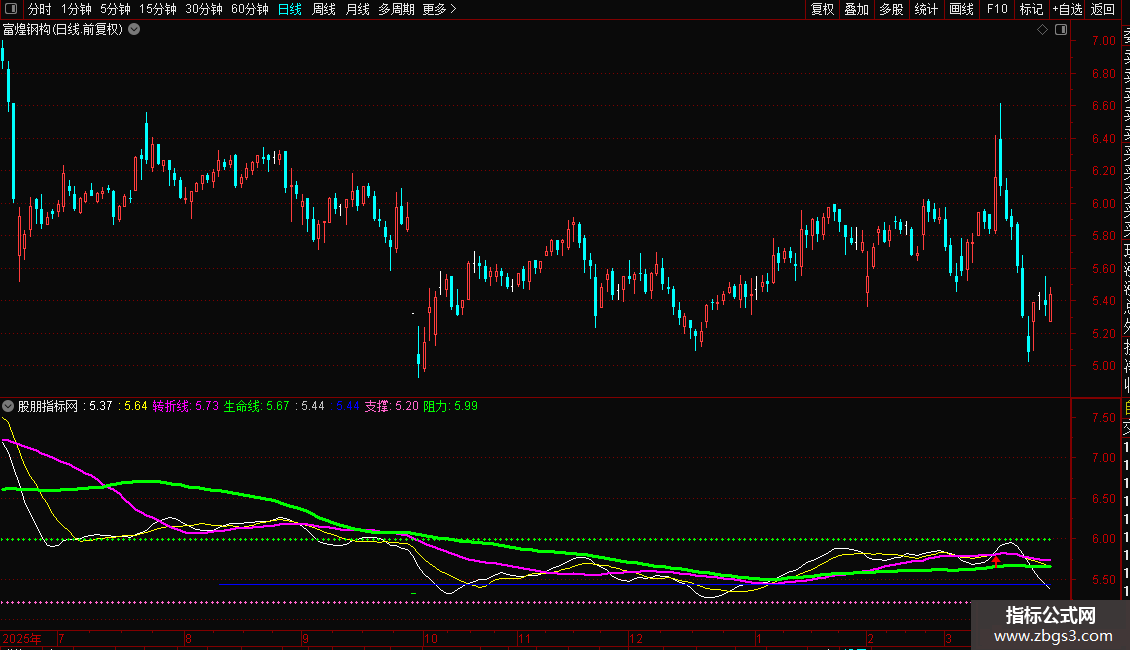This screenshot has width=1130, height=650.
Task: Open the 多周期 multi-period view
Action: pos(396,9)
